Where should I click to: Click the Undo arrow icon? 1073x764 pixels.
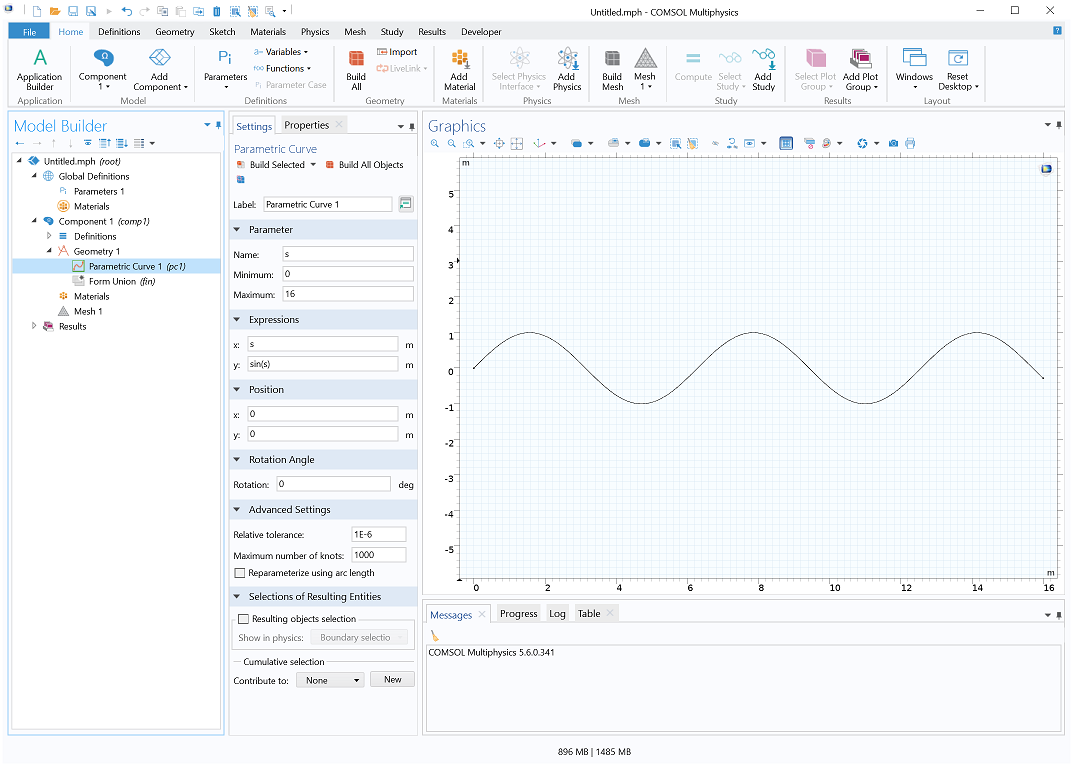pos(127,11)
